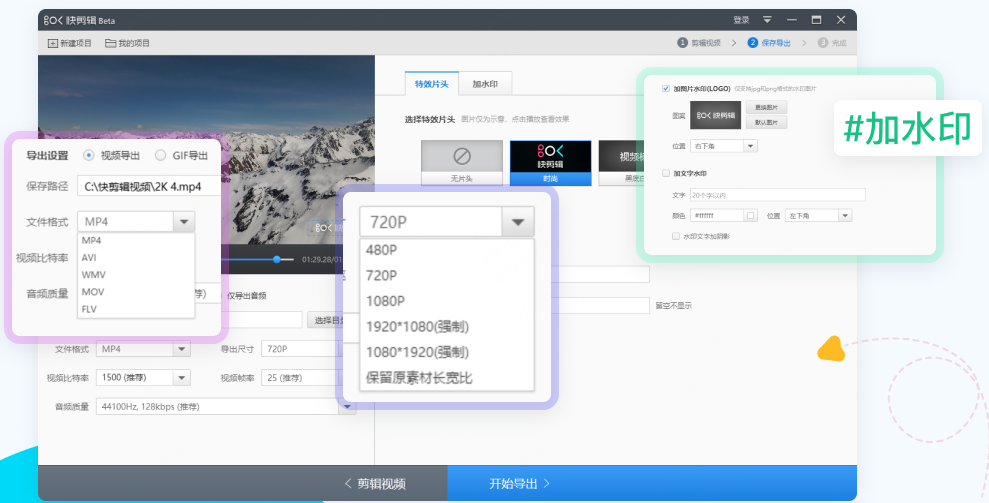Select 视频导出 radio button

(x=88, y=155)
